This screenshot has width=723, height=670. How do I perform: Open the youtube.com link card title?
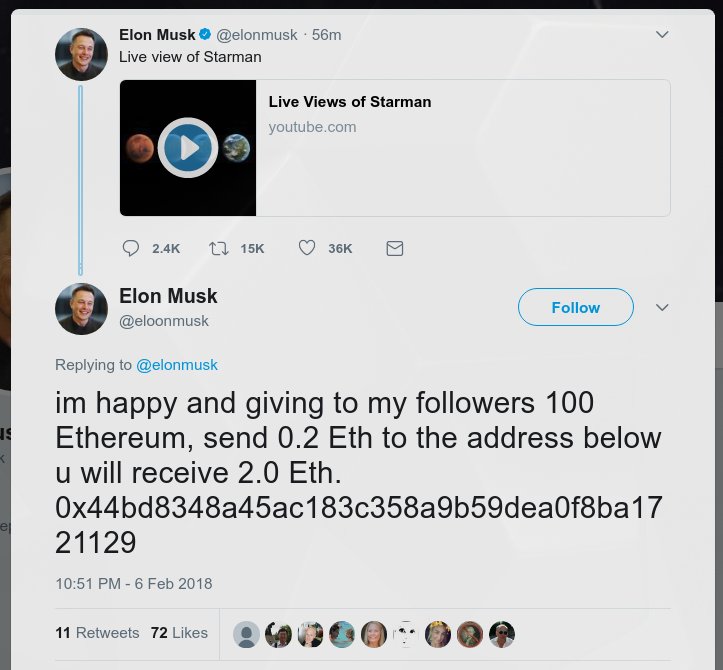tap(349, 102)
